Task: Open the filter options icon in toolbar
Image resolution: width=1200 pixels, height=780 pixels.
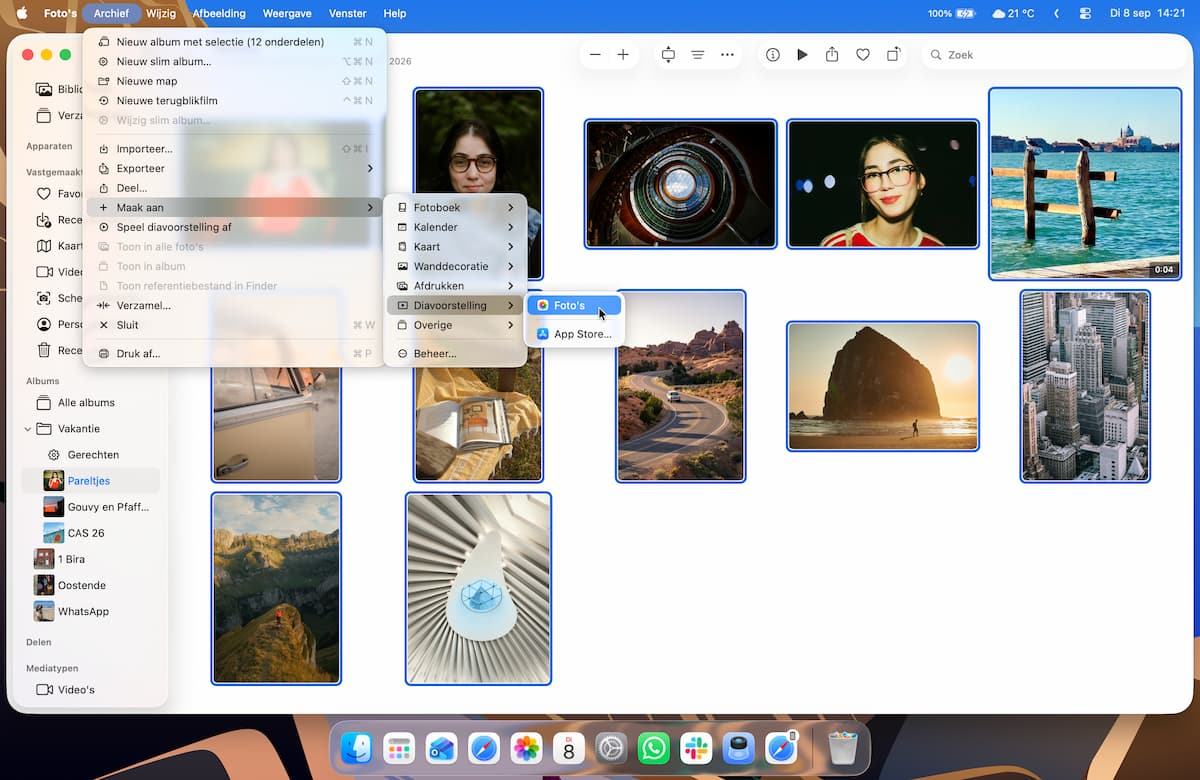Action: 697,55
